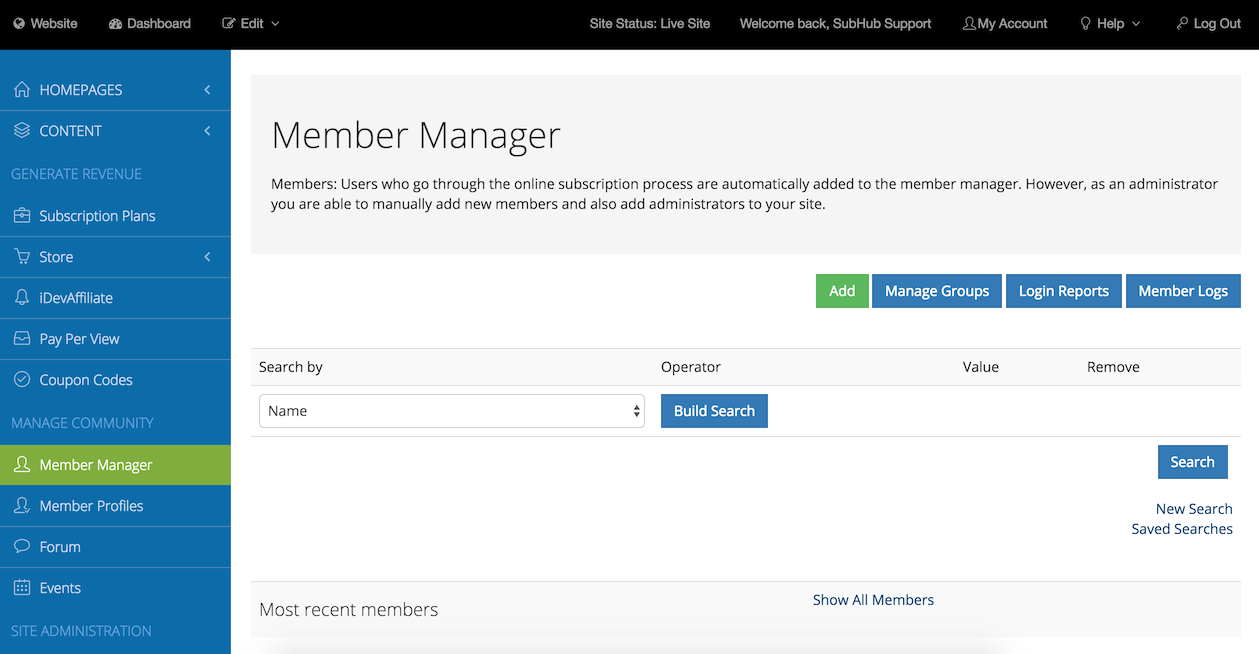
Task: Click the Forum speech bubble icon
Action: point(22,547)
